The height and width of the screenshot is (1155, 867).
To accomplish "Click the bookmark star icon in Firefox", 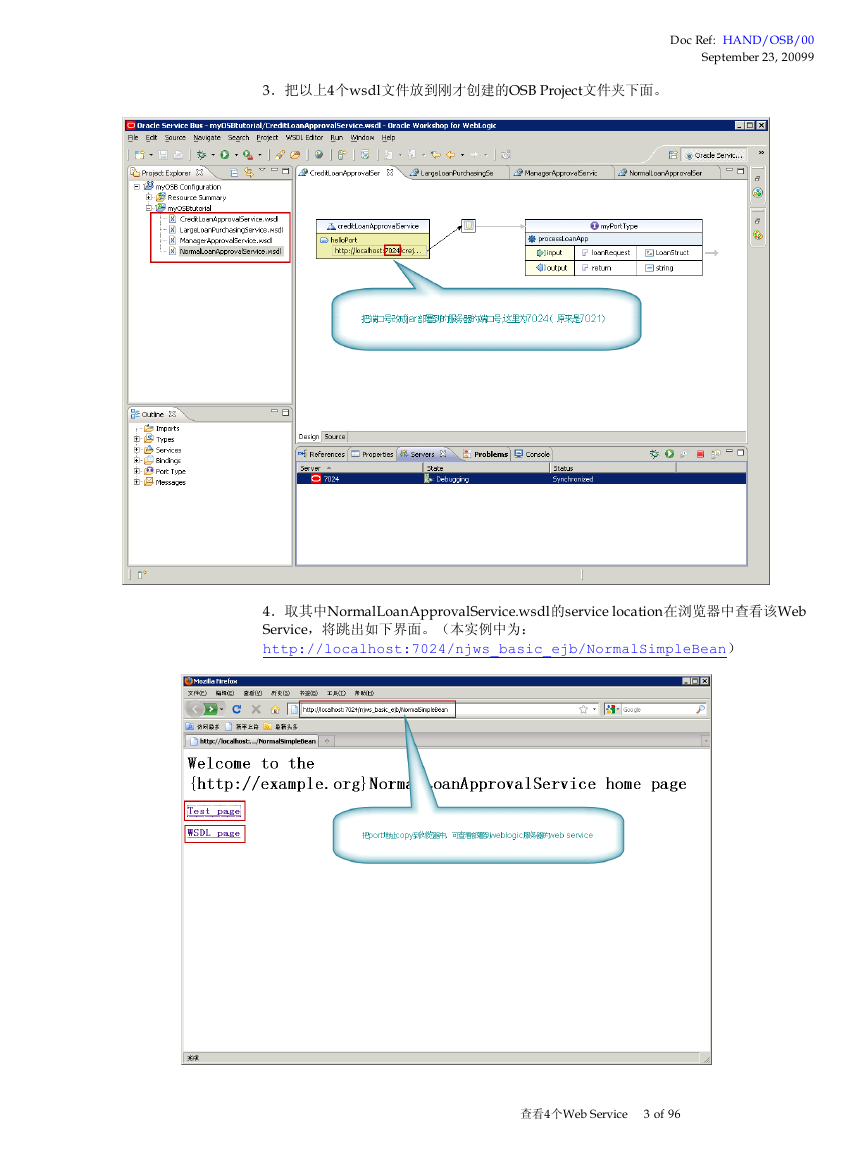I will (x=583, y=709).
